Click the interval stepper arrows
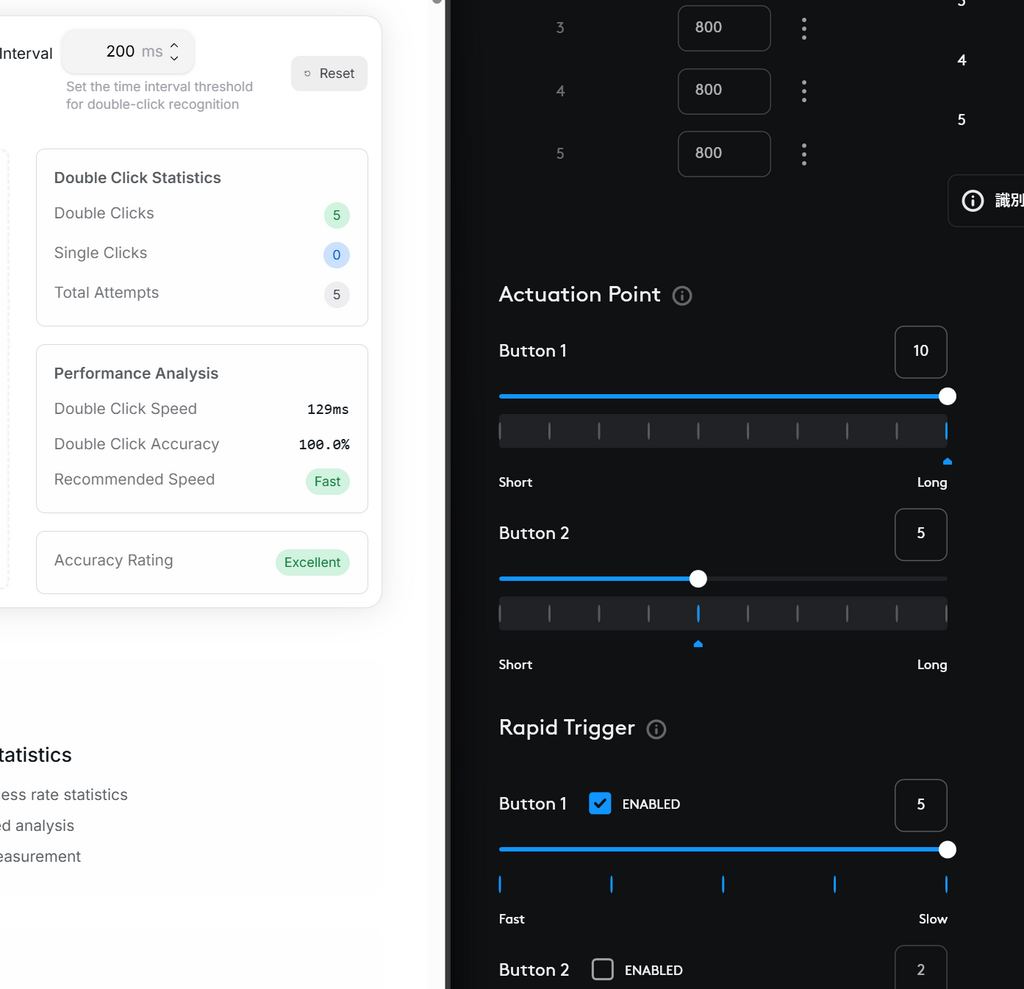Image resolution: width=1024 pixels, height=989 pixels. pos(174,51)
